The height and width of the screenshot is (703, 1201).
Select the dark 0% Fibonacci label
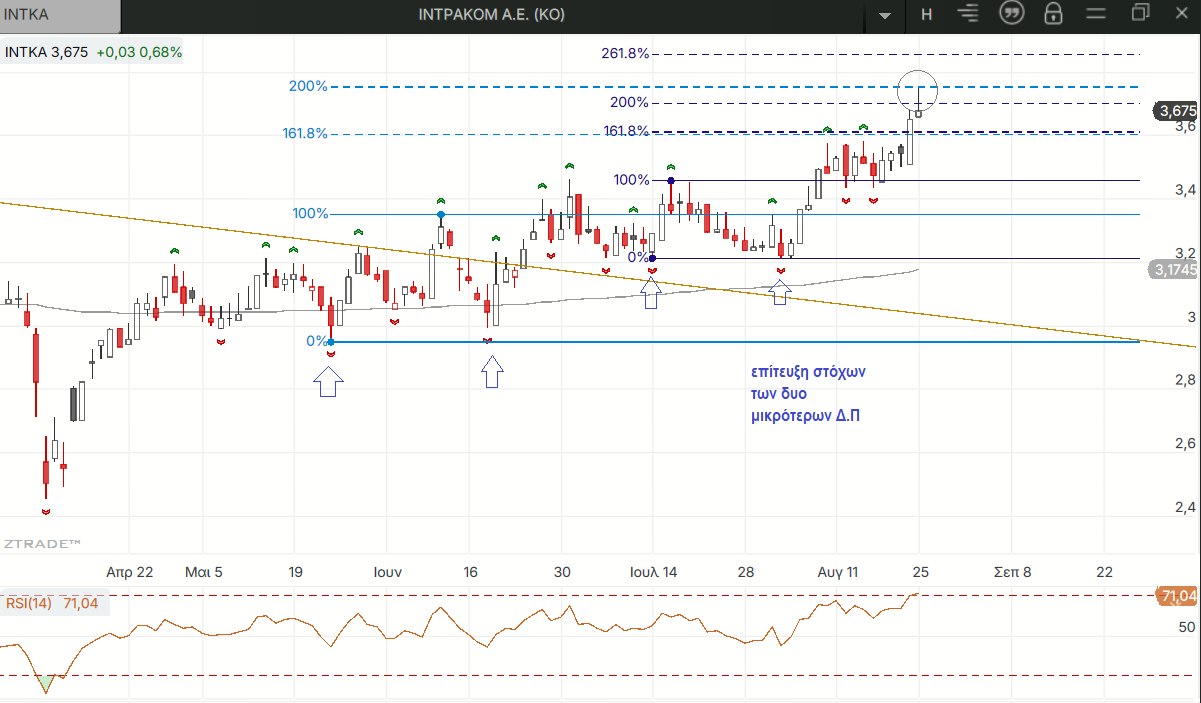(638, 257)
